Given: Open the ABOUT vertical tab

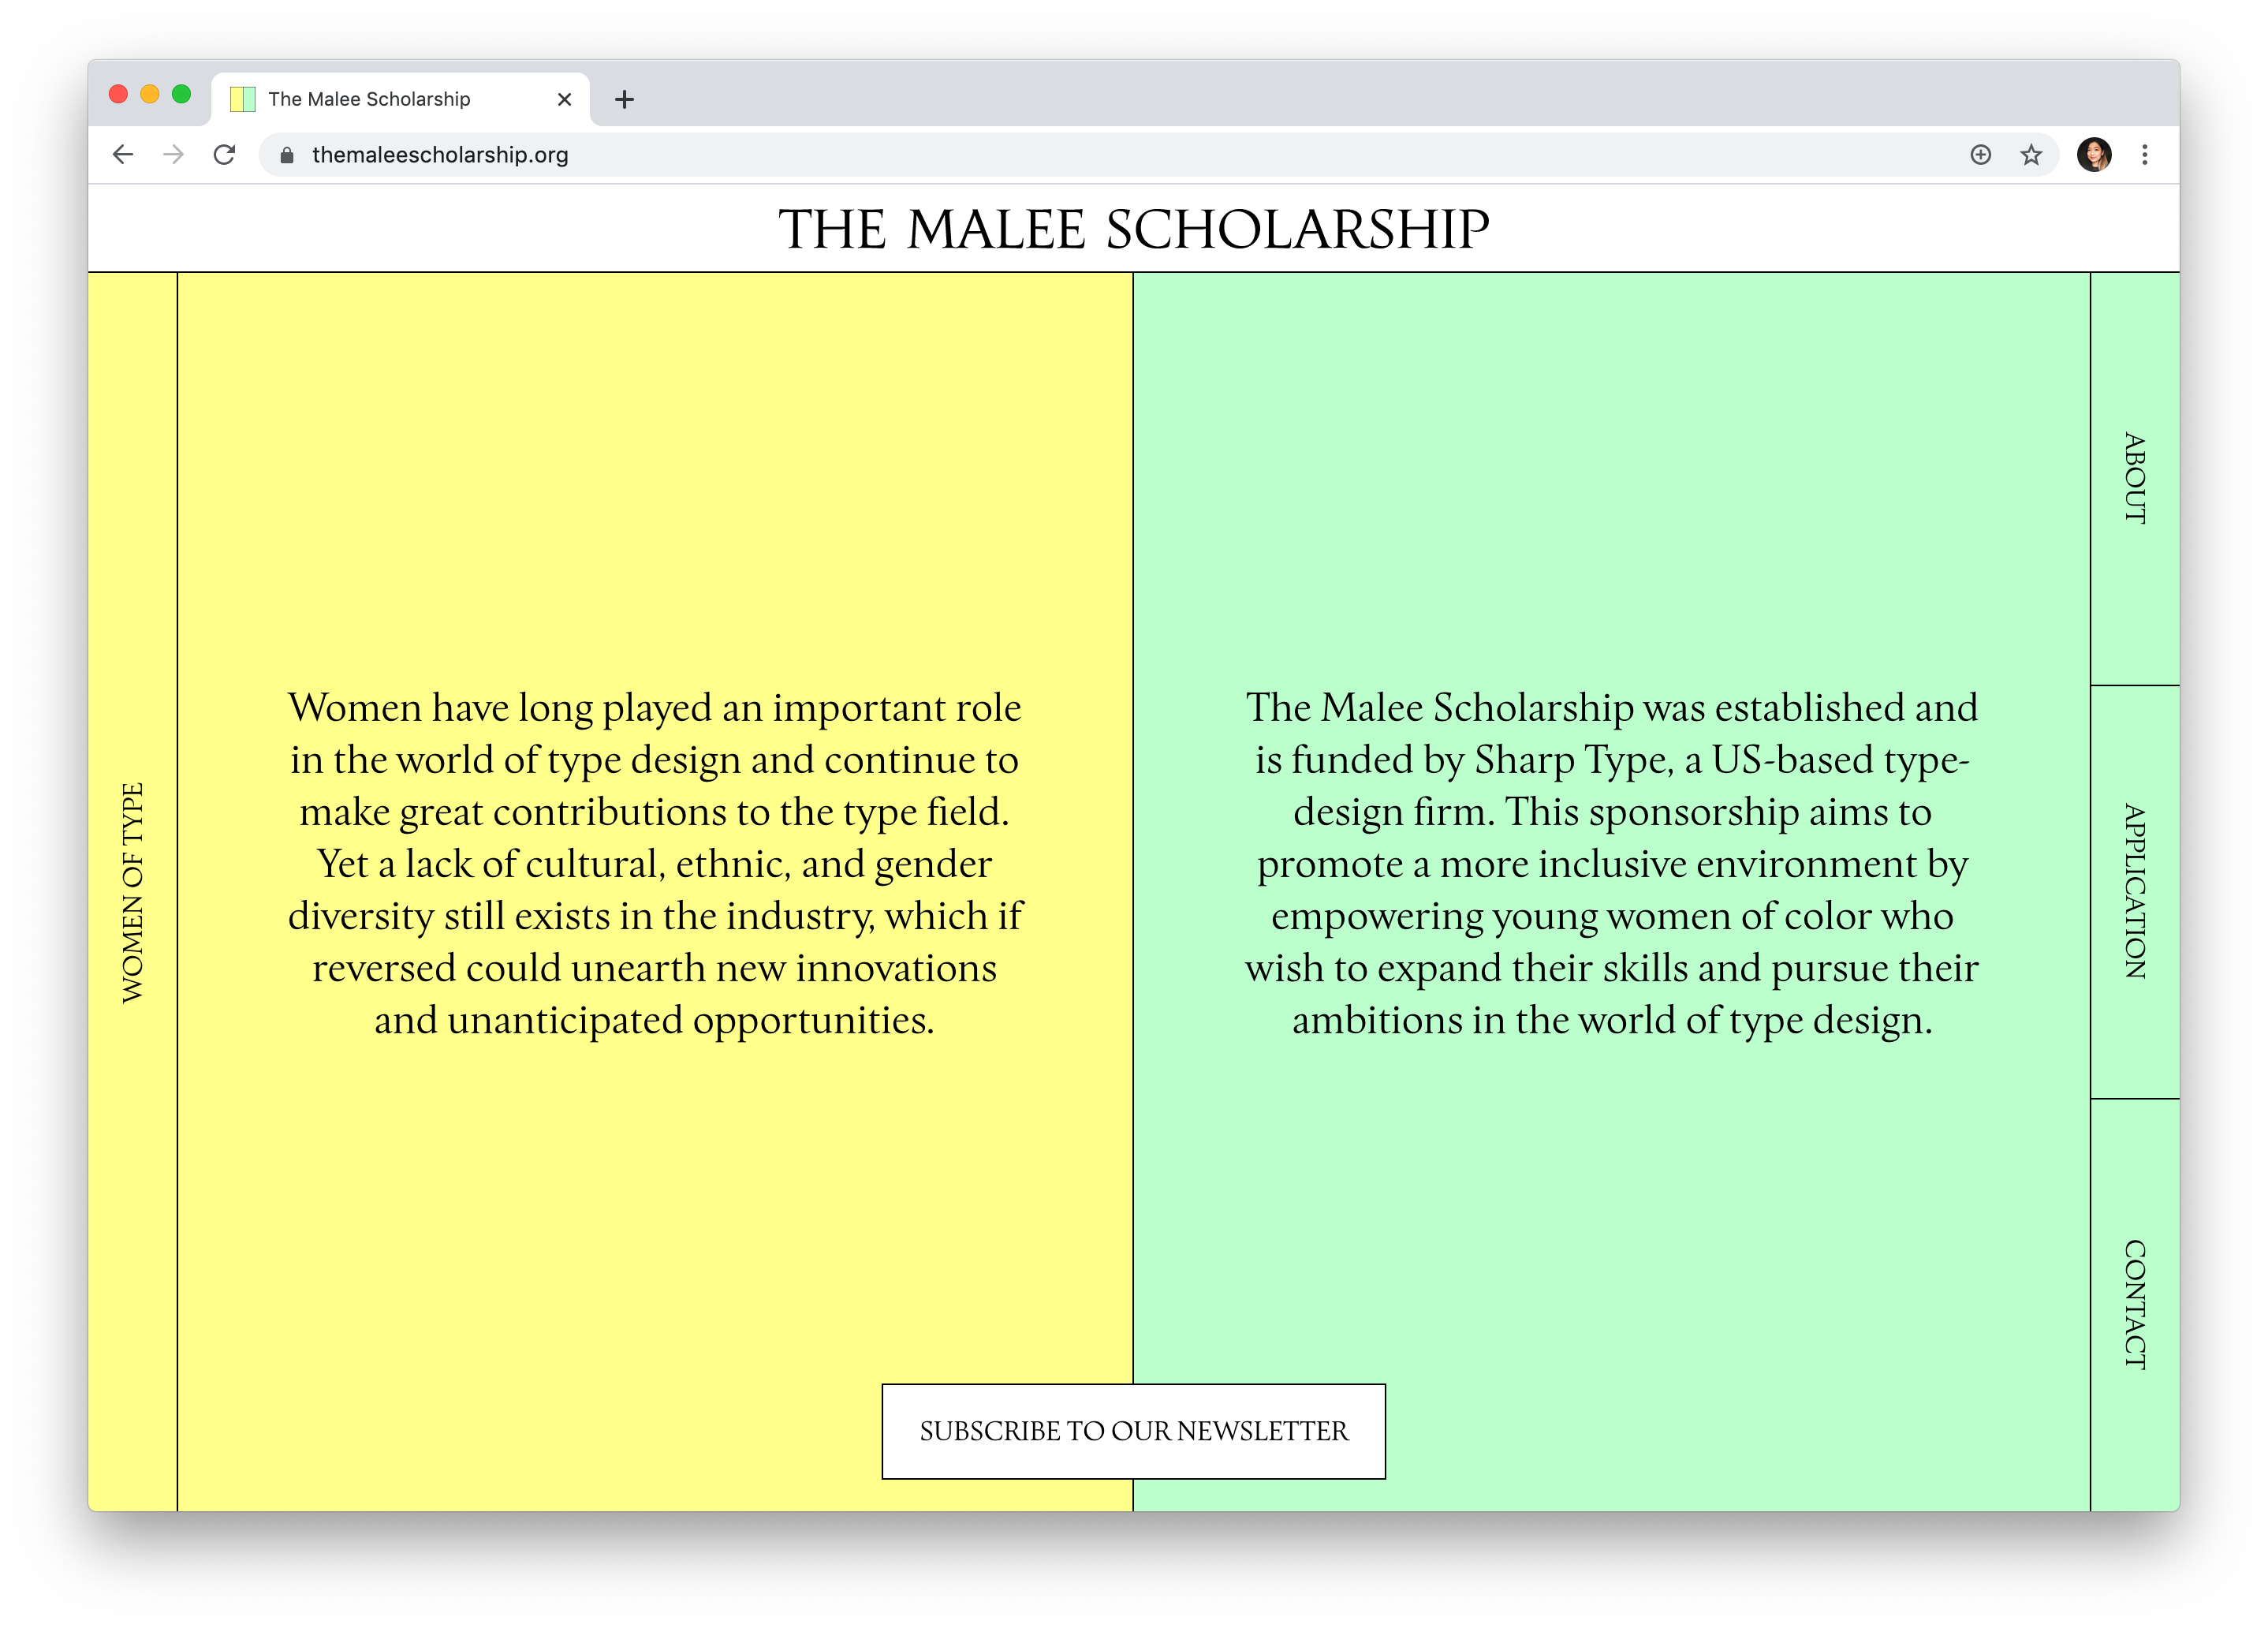Looking at the screenshot, I should (2134, 478).
